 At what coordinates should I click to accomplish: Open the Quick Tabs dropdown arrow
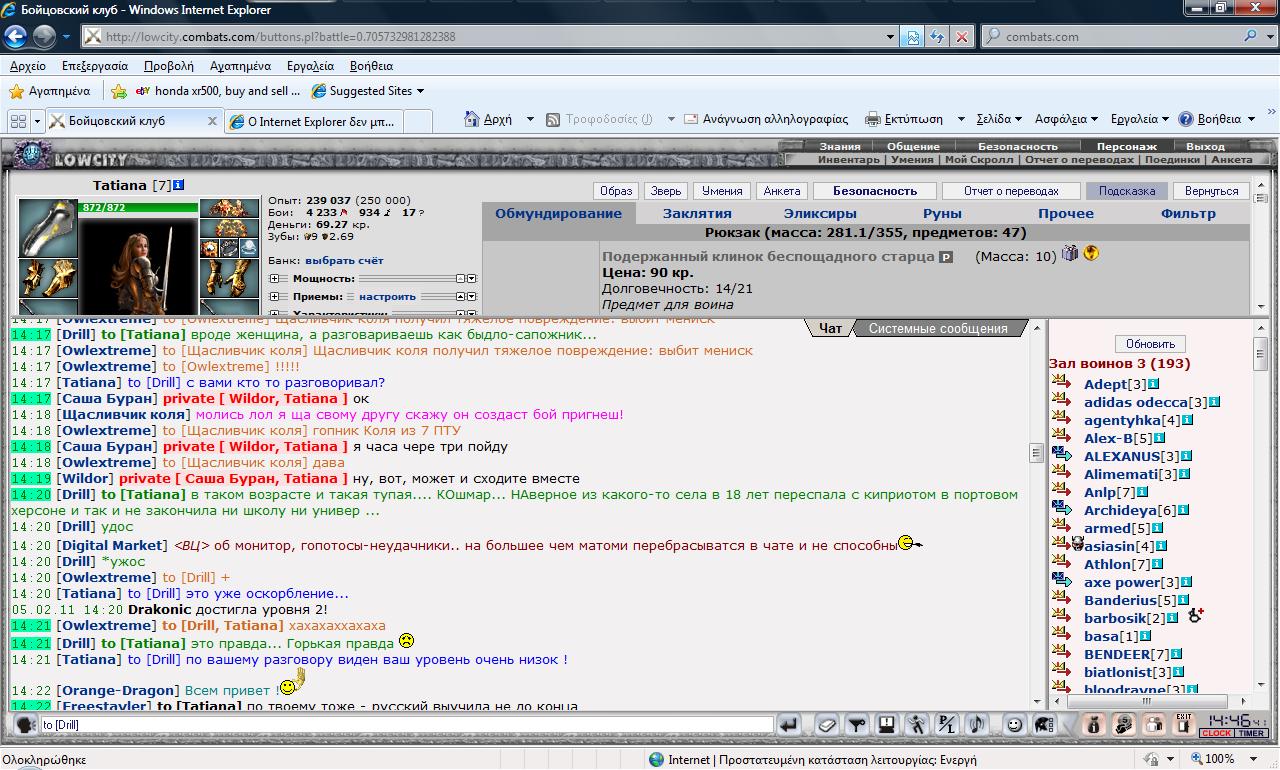point(38,121)
